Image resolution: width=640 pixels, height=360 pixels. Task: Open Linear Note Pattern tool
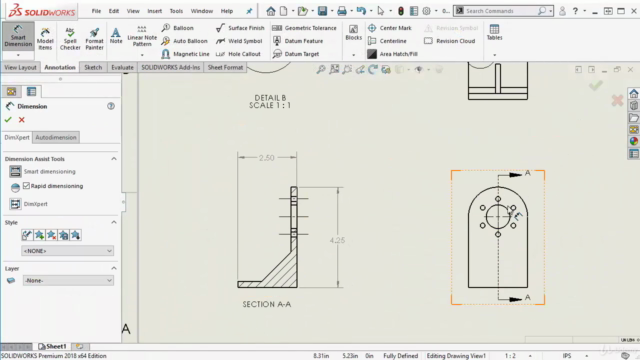pos(142,36)
